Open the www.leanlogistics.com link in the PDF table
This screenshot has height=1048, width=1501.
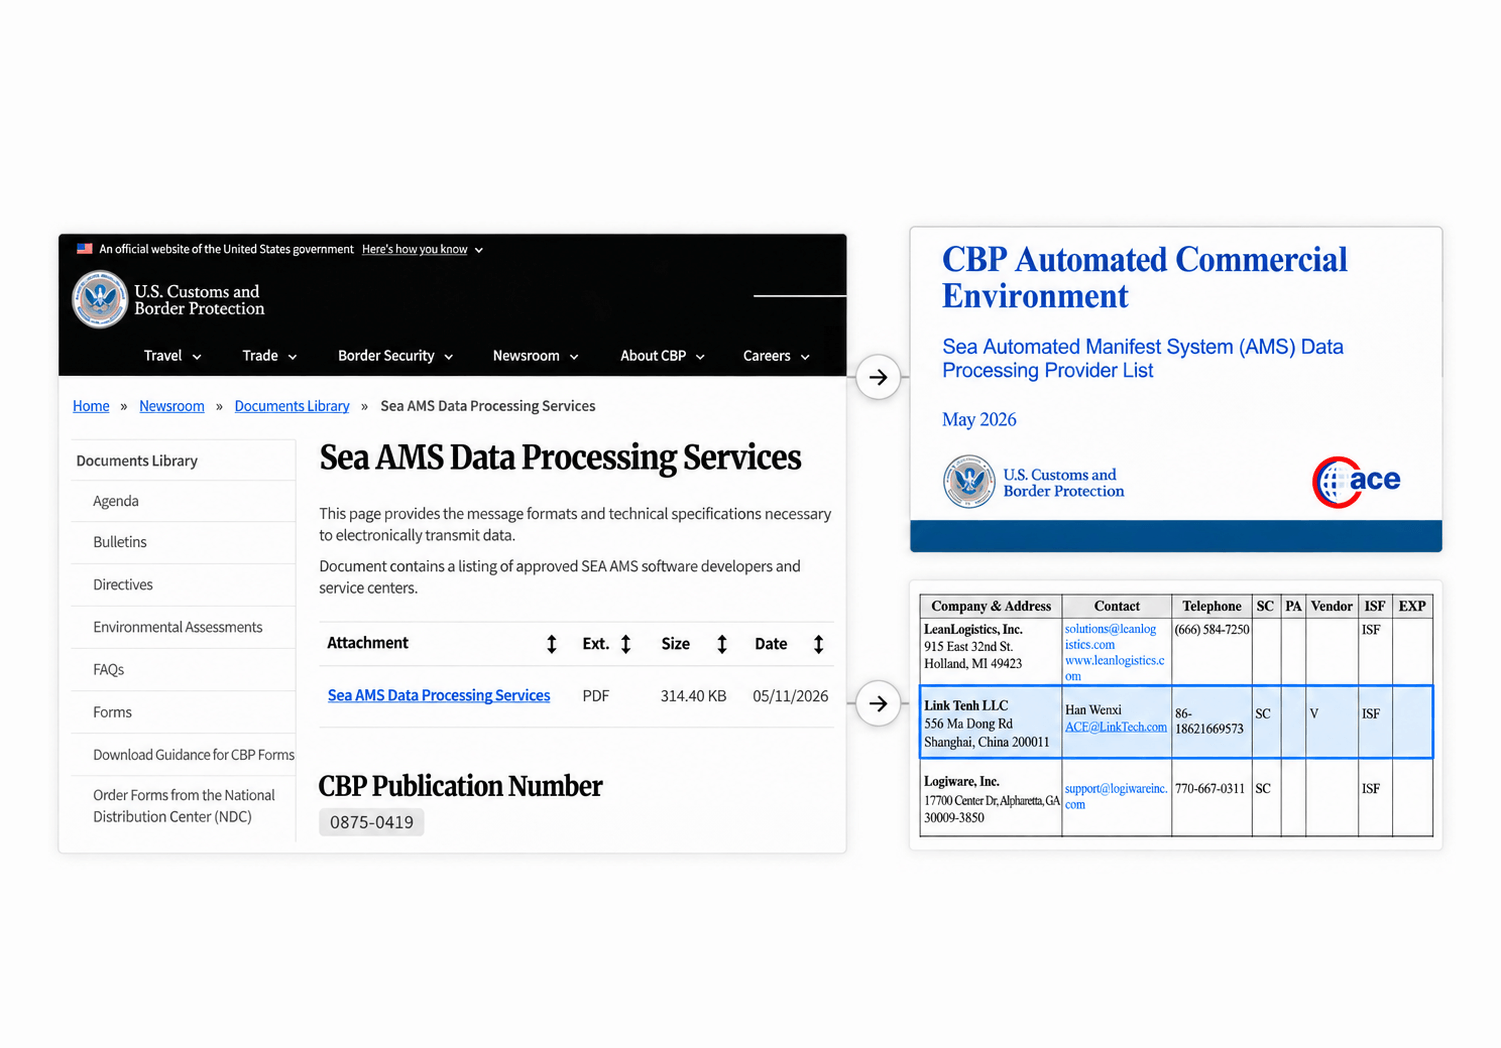point(1114,668)
